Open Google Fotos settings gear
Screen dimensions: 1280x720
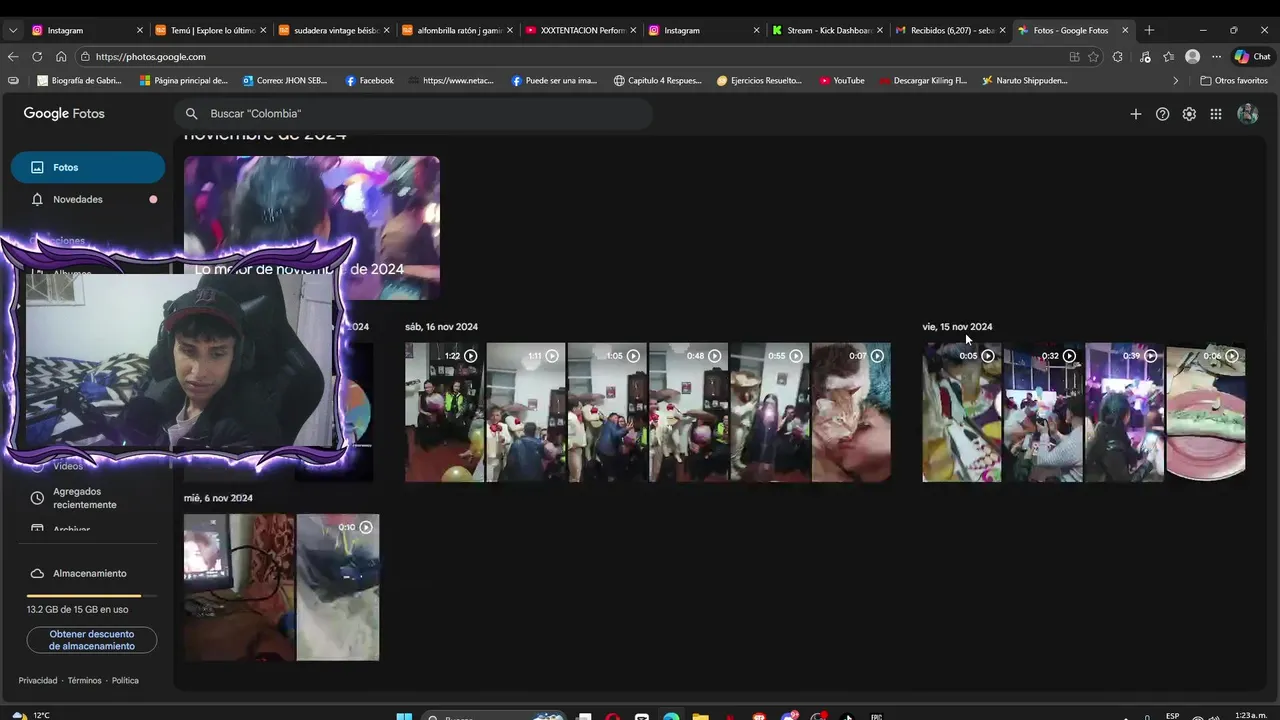click(1189, 114)
